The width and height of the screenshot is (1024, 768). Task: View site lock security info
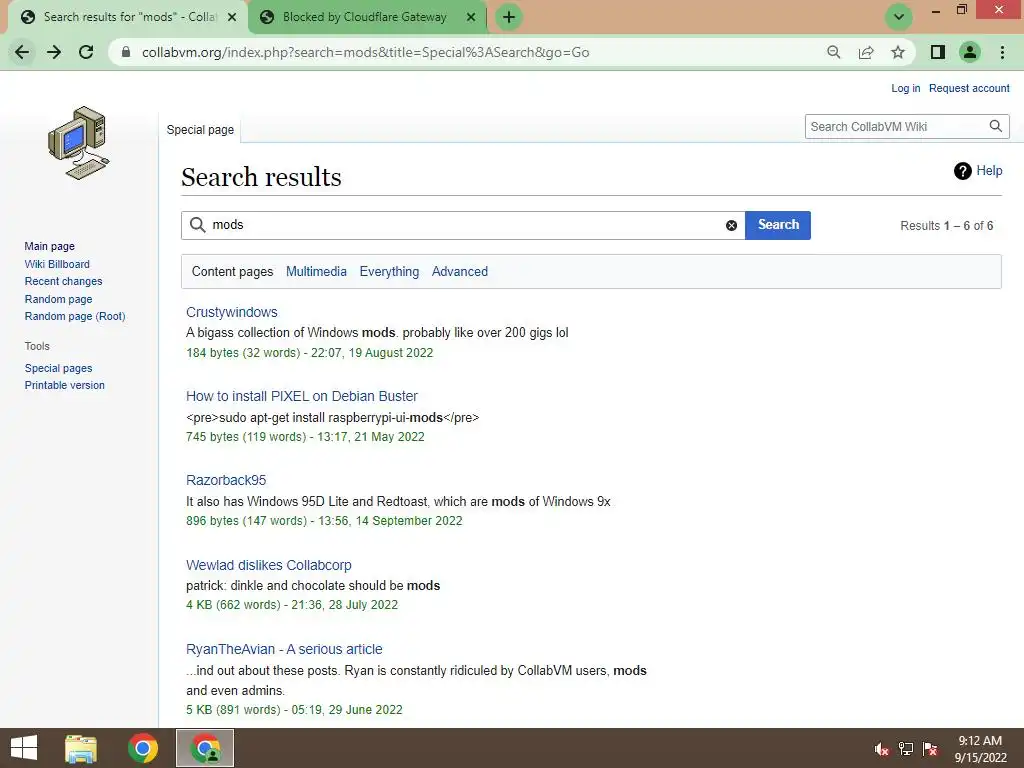tap(126, 52)
